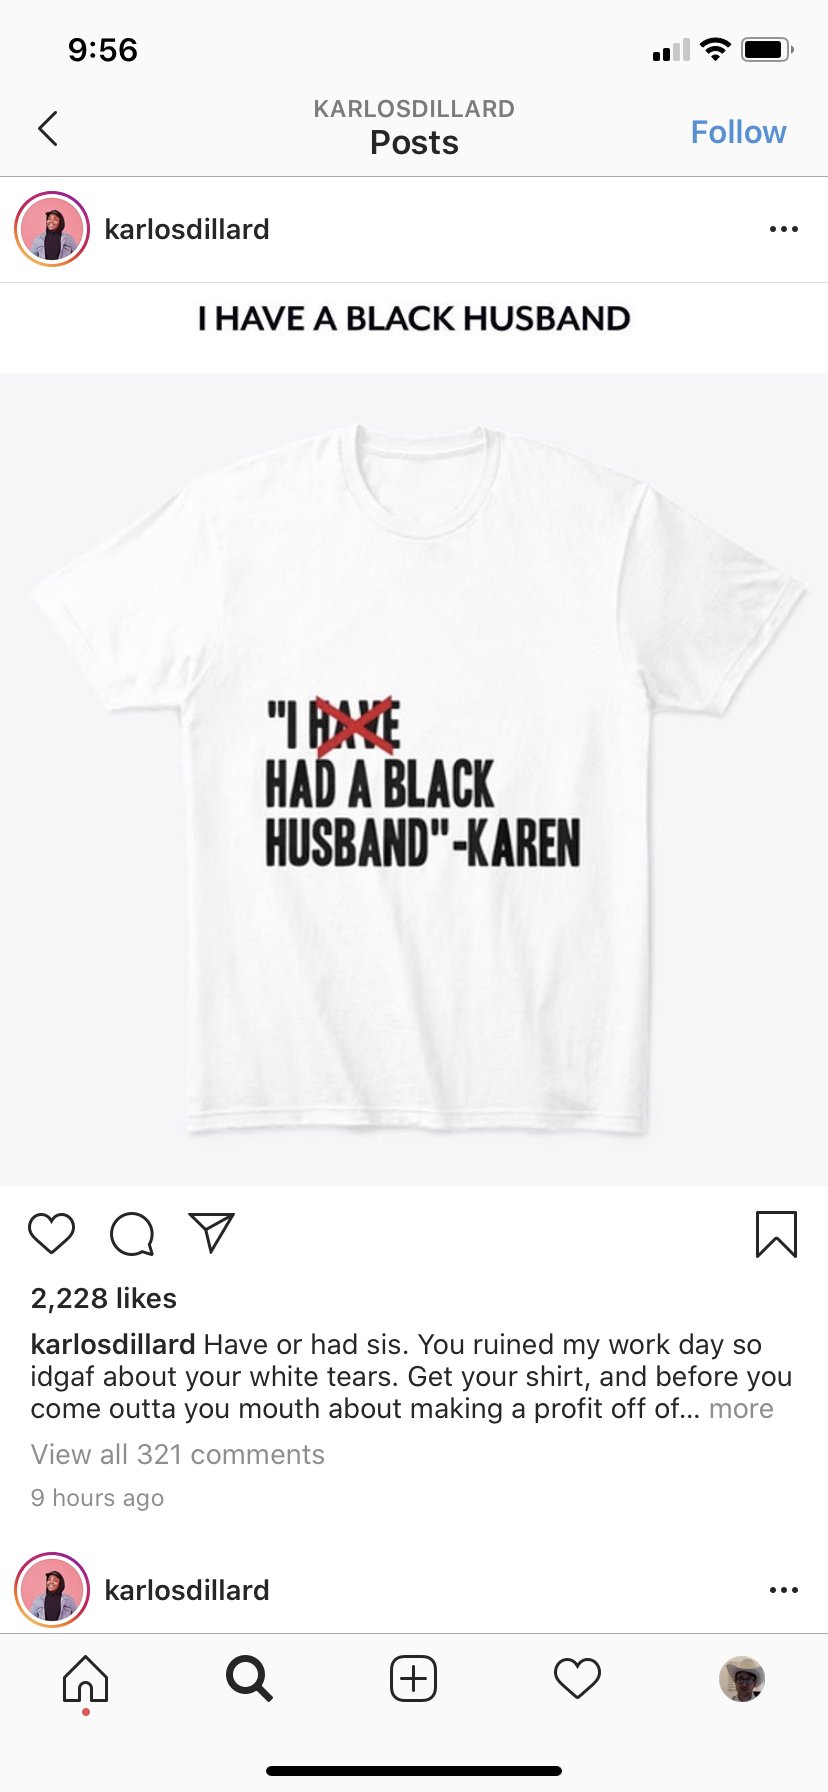This screenshot has width=828, height=1792.
Task: Expand caption by tapping more
Action: pyautogui.click(x=741, y=1408)
